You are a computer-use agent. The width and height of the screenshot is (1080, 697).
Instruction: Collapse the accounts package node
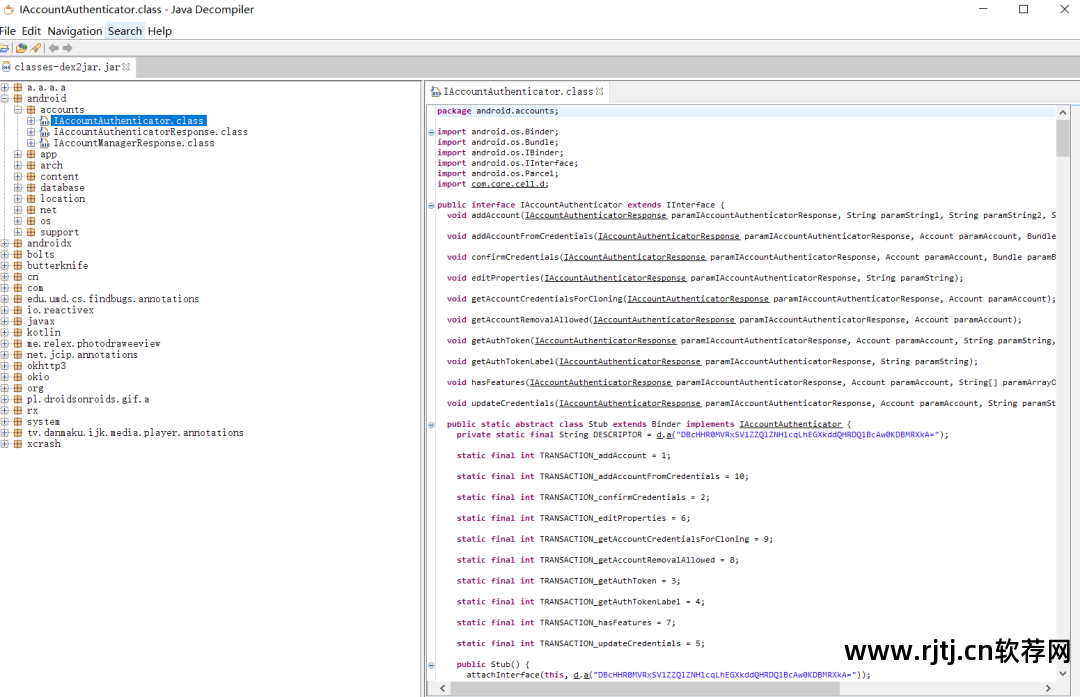point(18,110)
